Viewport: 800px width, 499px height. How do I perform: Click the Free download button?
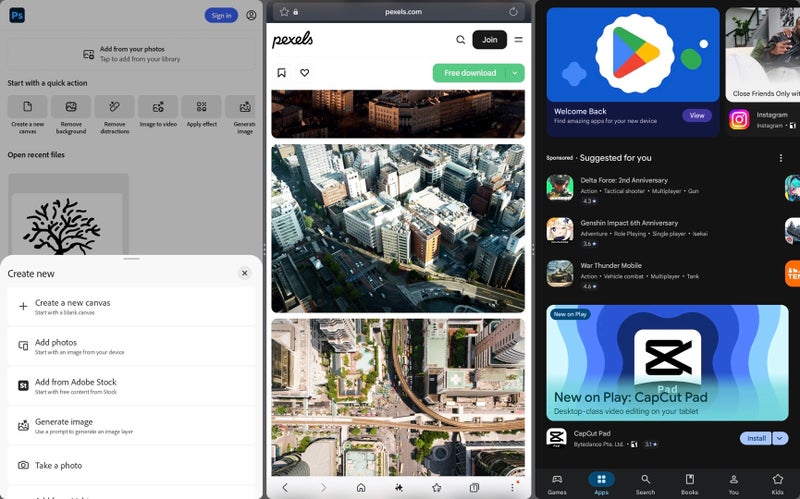point(469,73)
